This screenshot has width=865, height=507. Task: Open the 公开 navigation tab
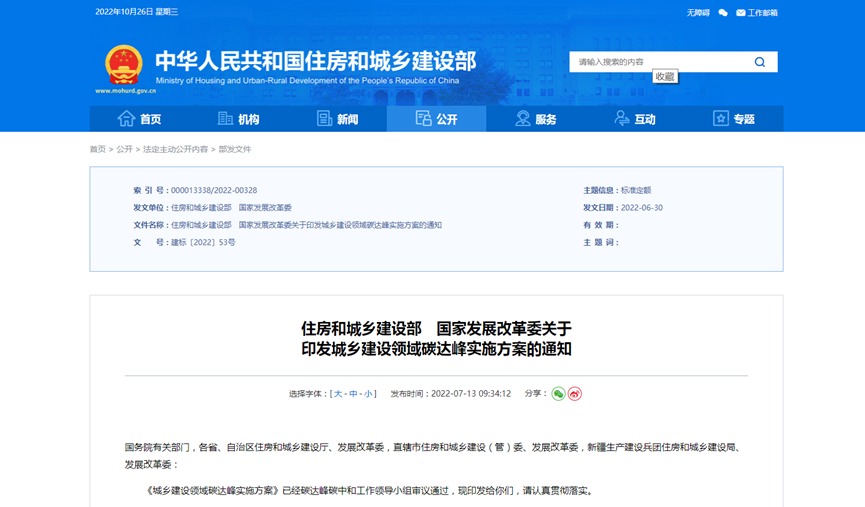(436, 119)
